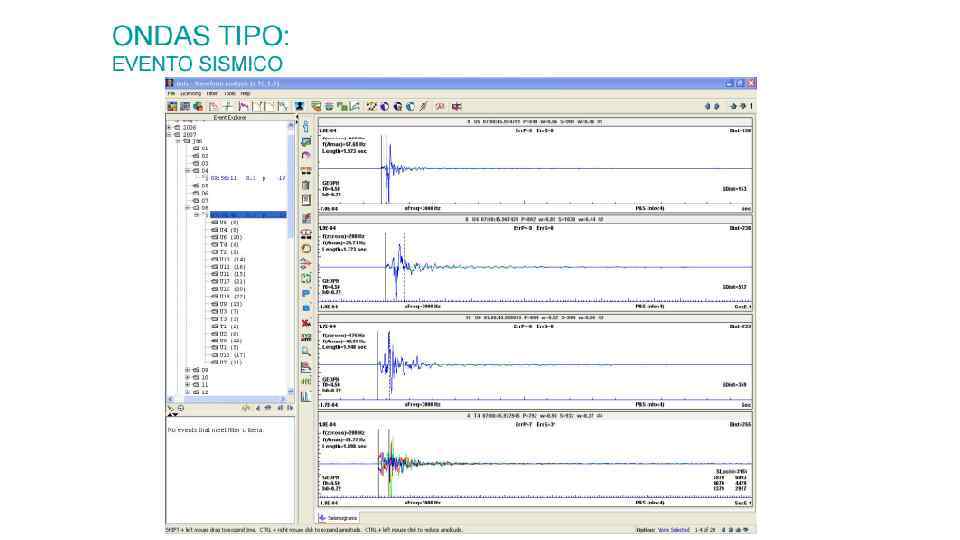
Task: Click the red X sidebar icon
Action: 306,323
